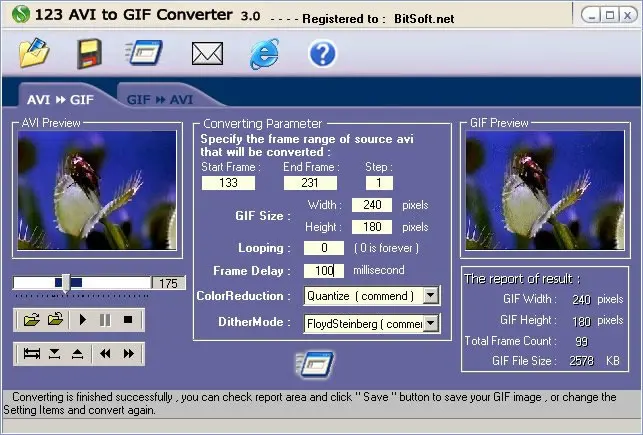The width and height of the screenshot is (643, 435).
Task: Click the Start Frame input field
Action: 229,183
